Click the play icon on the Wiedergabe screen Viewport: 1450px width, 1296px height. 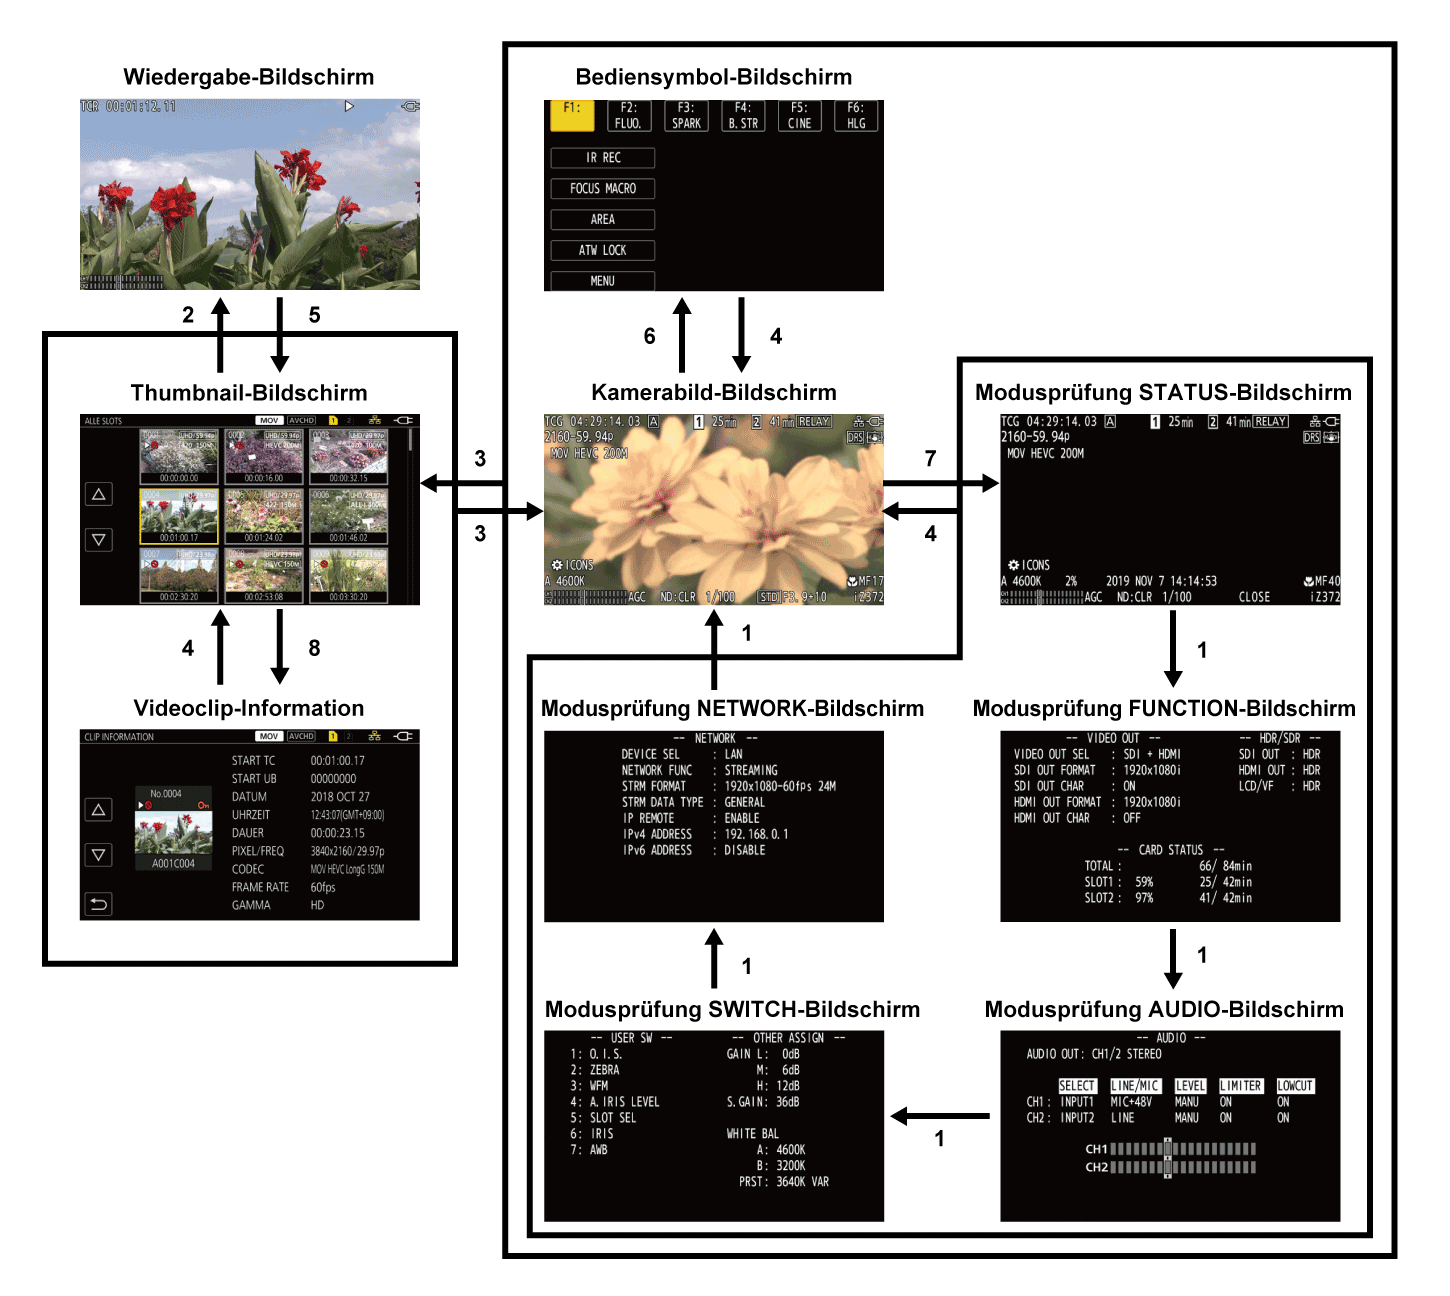coord(349,105)
